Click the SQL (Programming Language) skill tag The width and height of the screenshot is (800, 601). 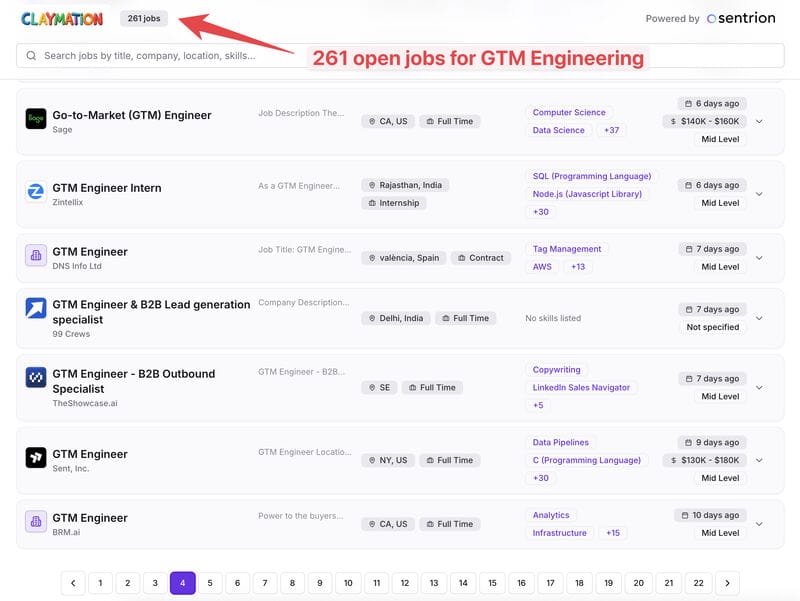pos(592,176)
